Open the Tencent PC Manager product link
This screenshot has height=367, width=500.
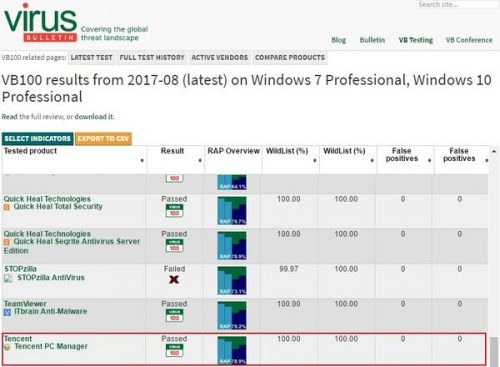[x=51, y=346]
